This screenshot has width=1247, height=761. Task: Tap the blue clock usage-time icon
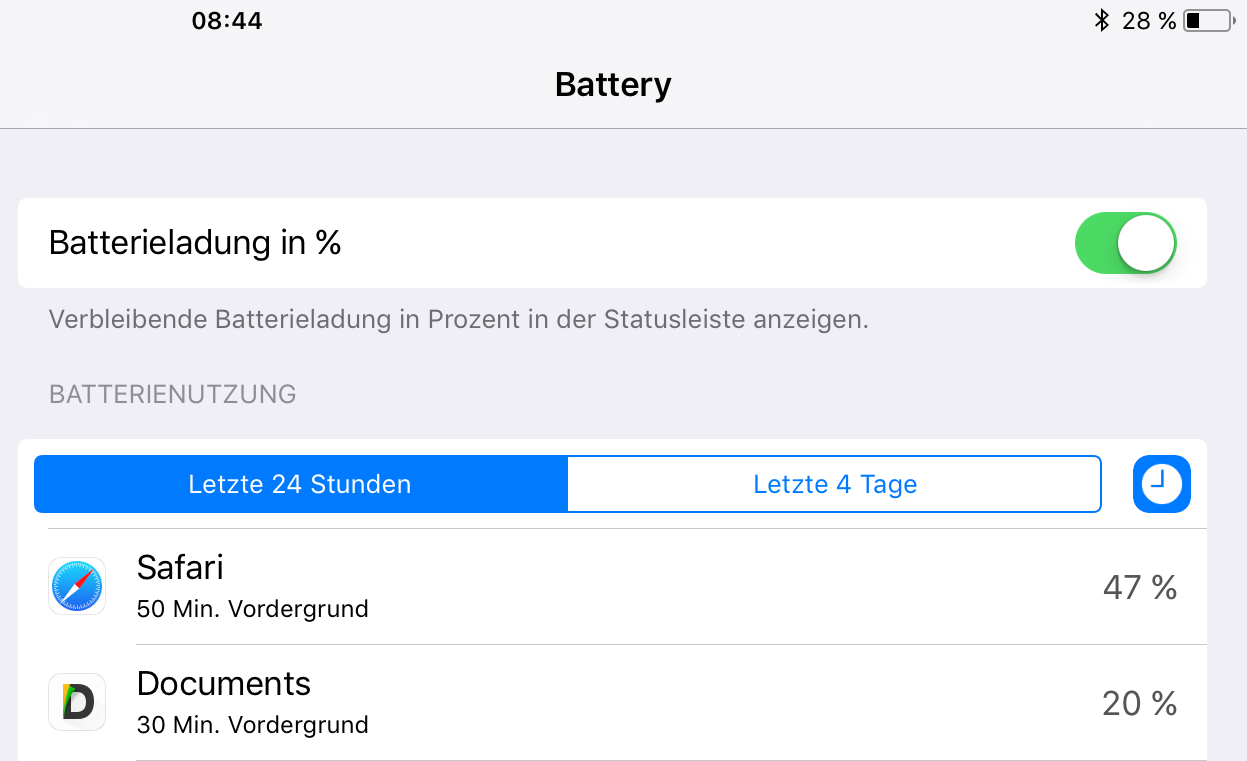[1161, 485]
